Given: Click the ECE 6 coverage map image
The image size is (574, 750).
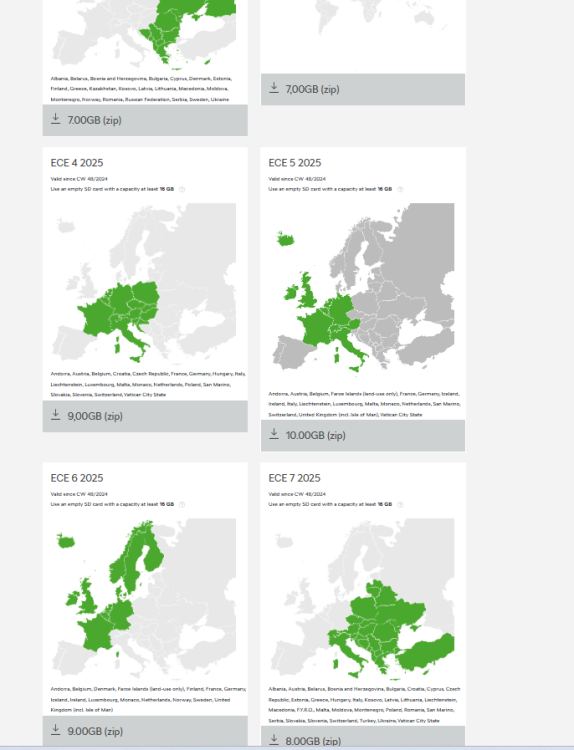Looking at the screenshot, I should [144, 598].
